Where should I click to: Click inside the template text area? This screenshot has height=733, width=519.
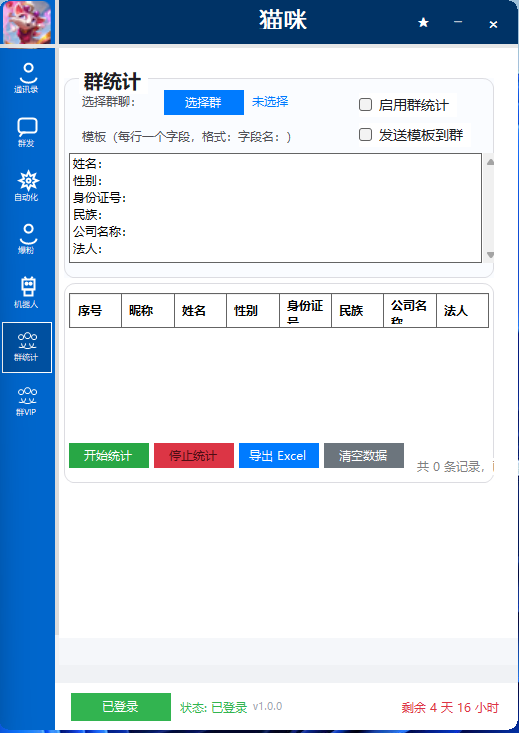pyautogui.click(x=275, y=208)
